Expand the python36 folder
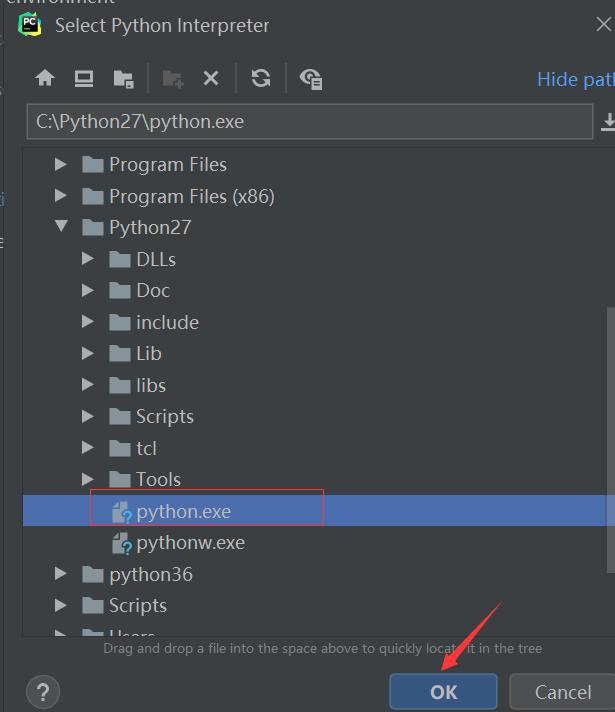This screenshot has width=615, height=712. [60, 574]
